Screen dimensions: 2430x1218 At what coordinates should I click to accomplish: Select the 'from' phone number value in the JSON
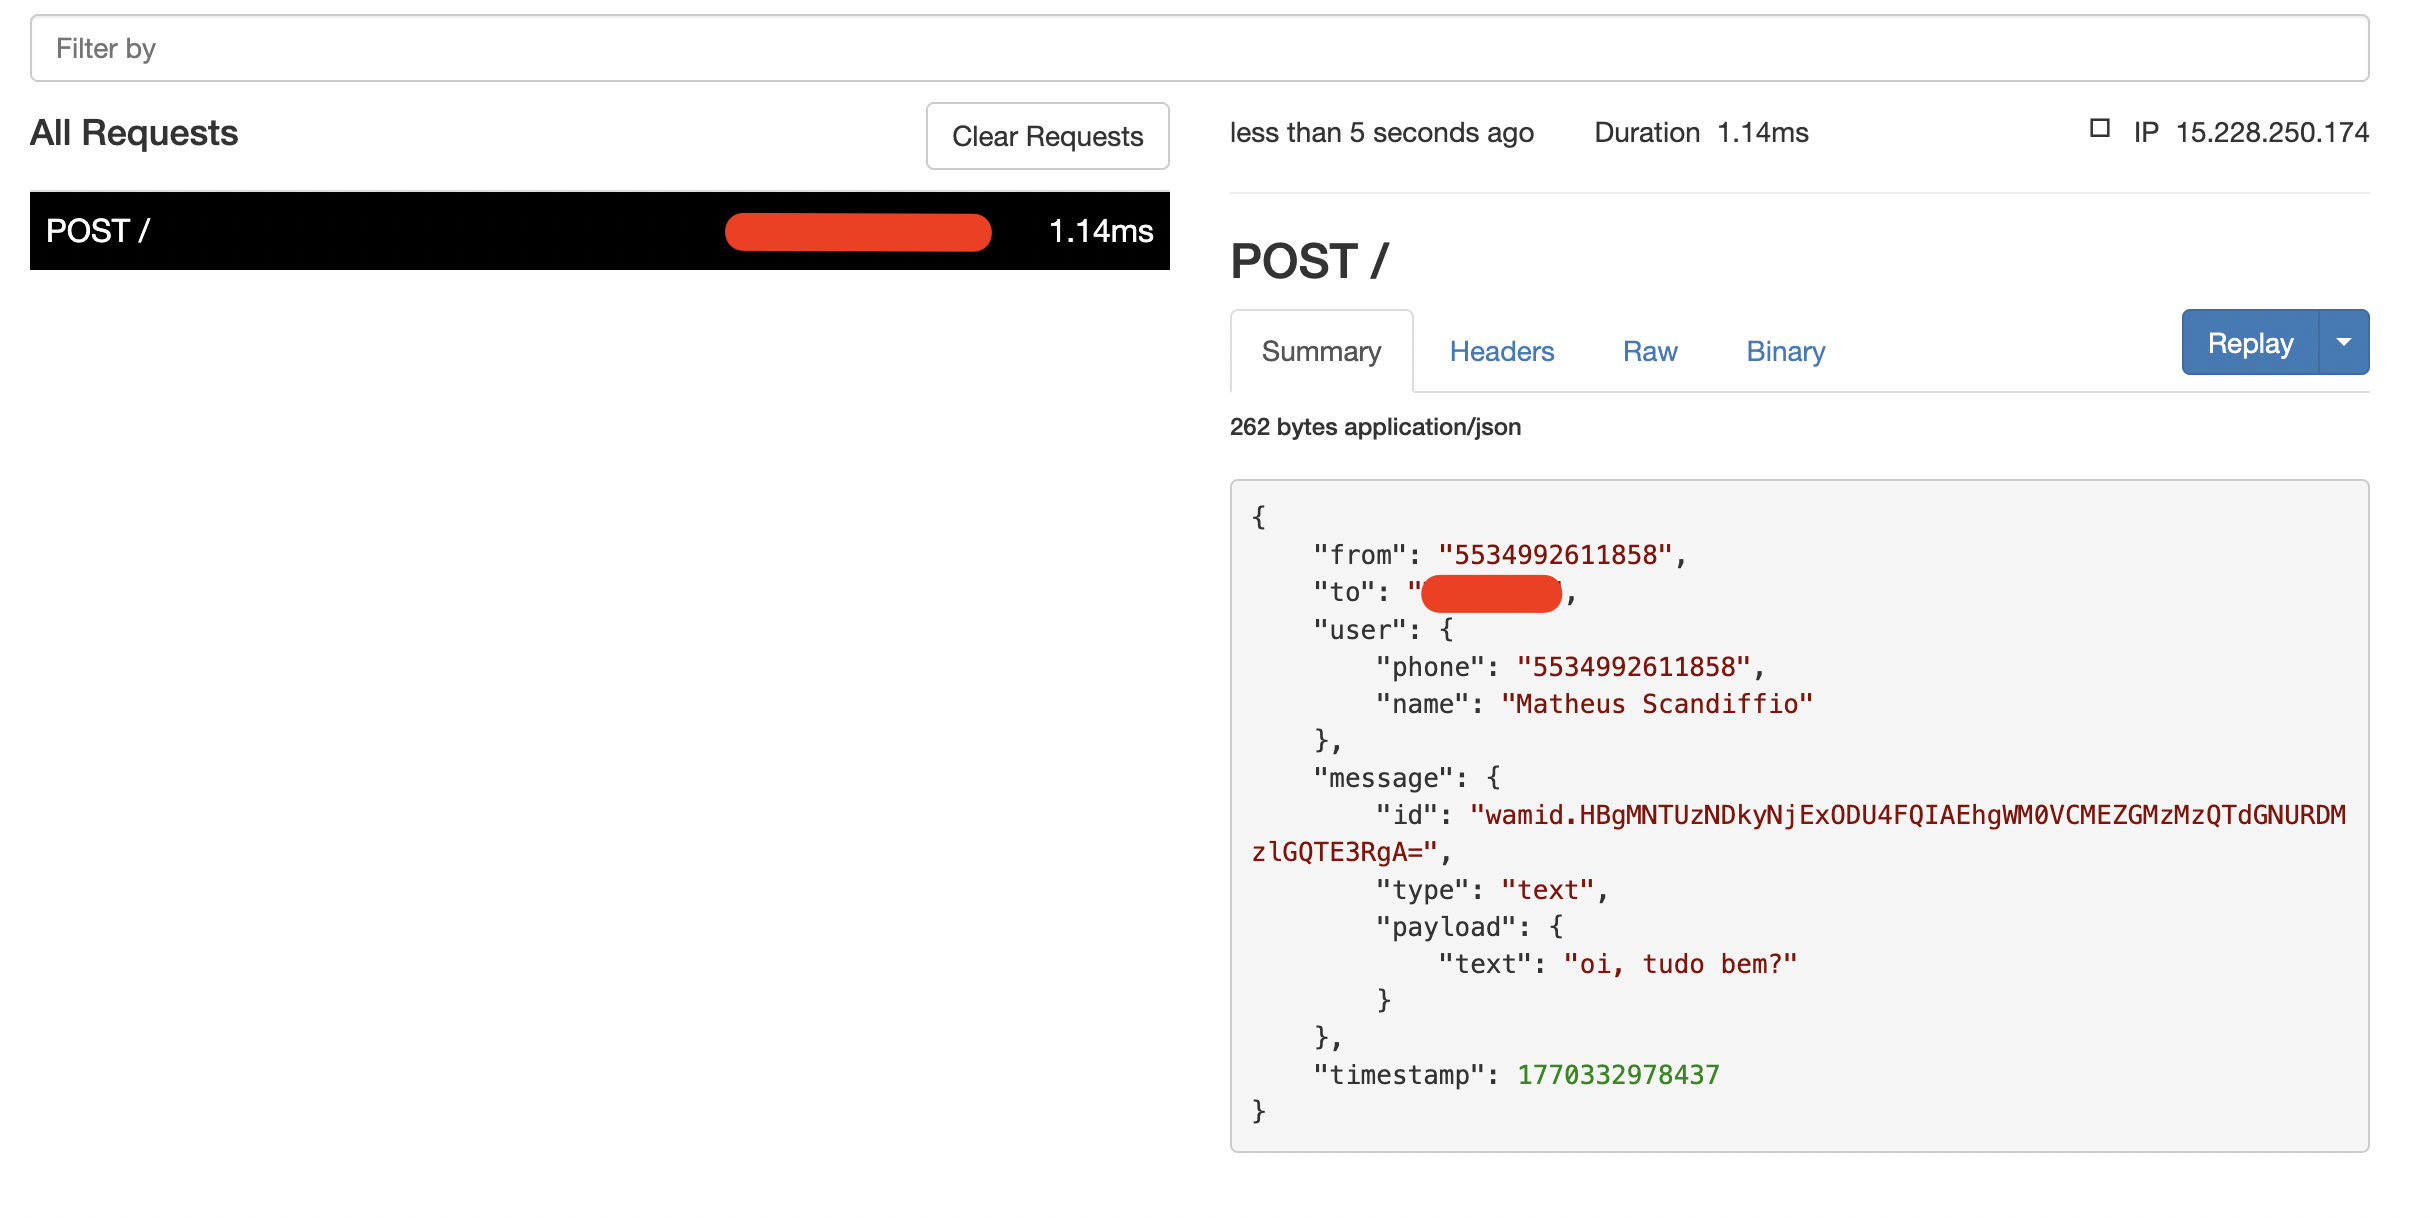[1560, 555]
